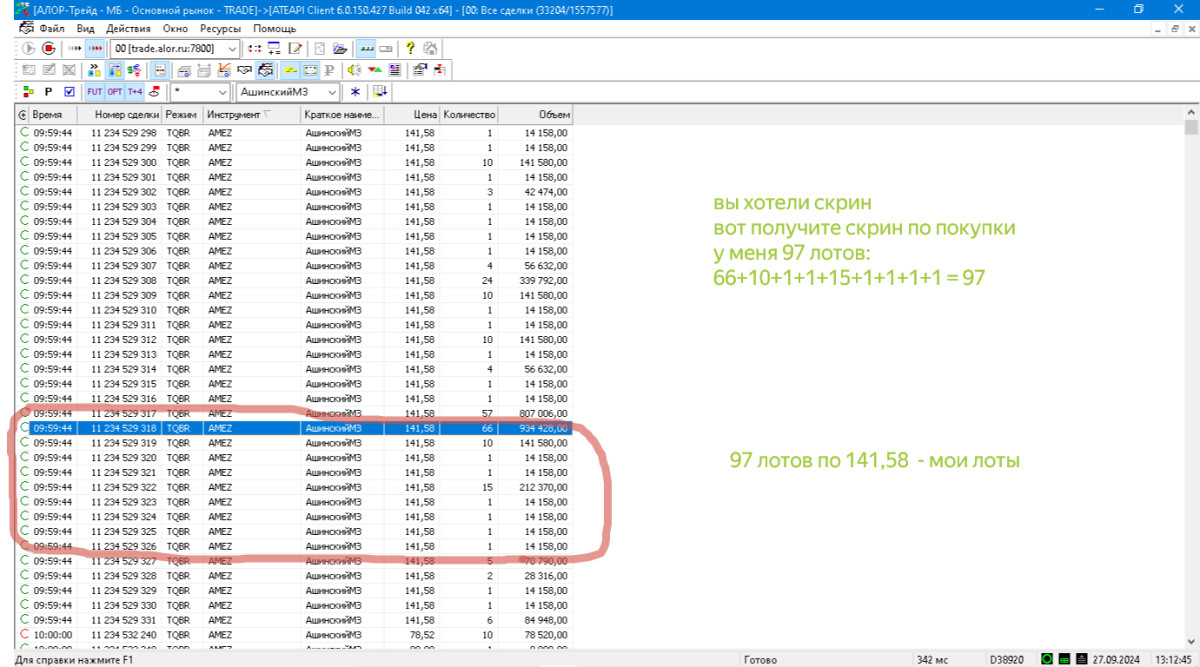The image size is (1200, 667).
Task: Click the bold black P icon
Action: [x=48, y=92]
